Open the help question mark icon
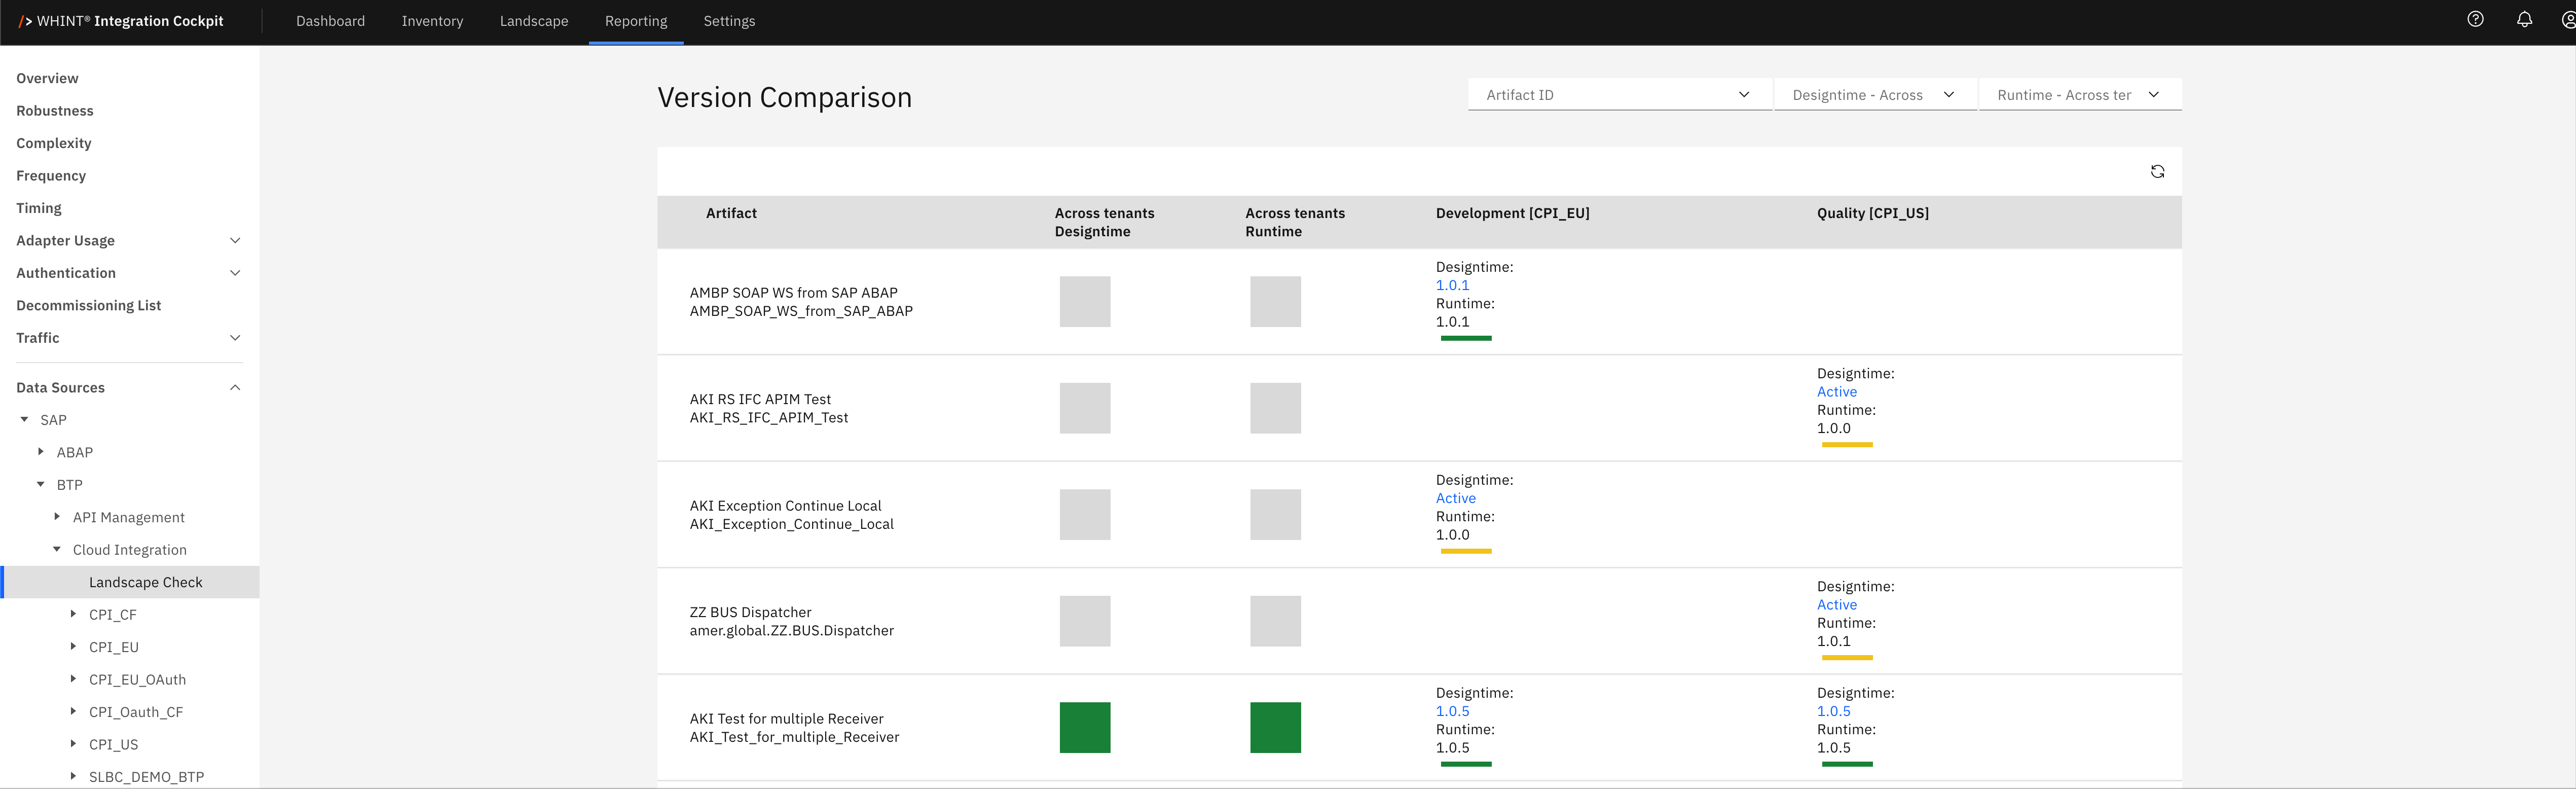The image size is (2576, 789). [x=2475, y=19]
